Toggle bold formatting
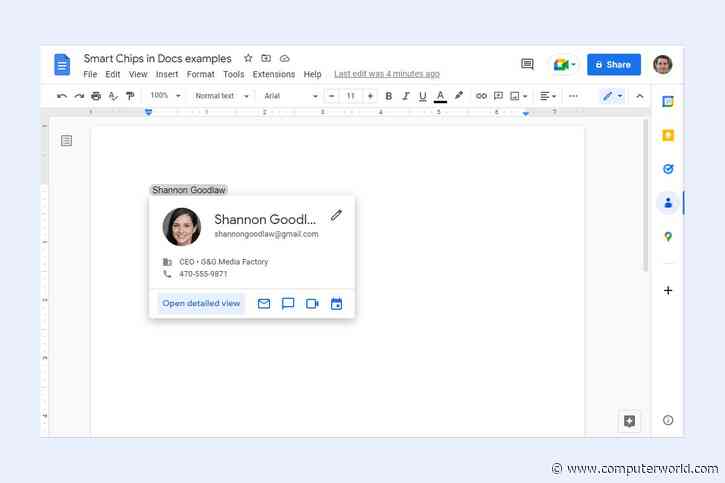 click(x=388, y=96)
